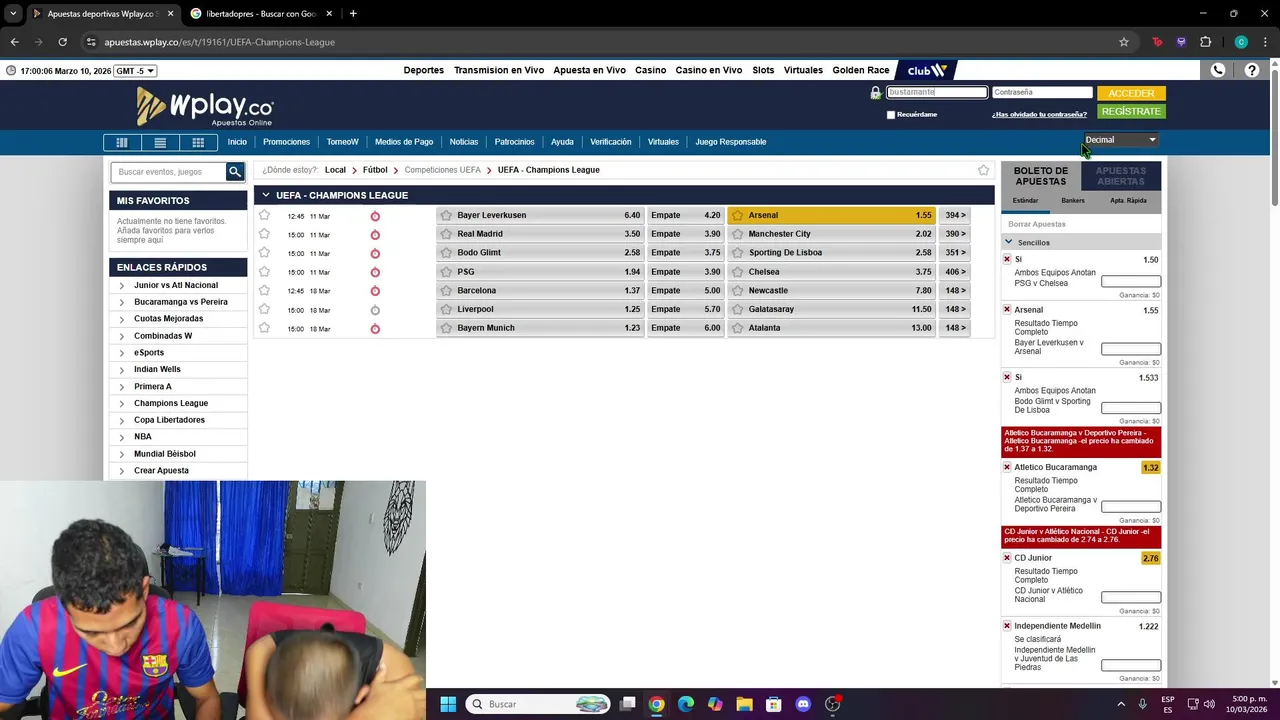Open Chrome from the taskbar

point(656,704)
